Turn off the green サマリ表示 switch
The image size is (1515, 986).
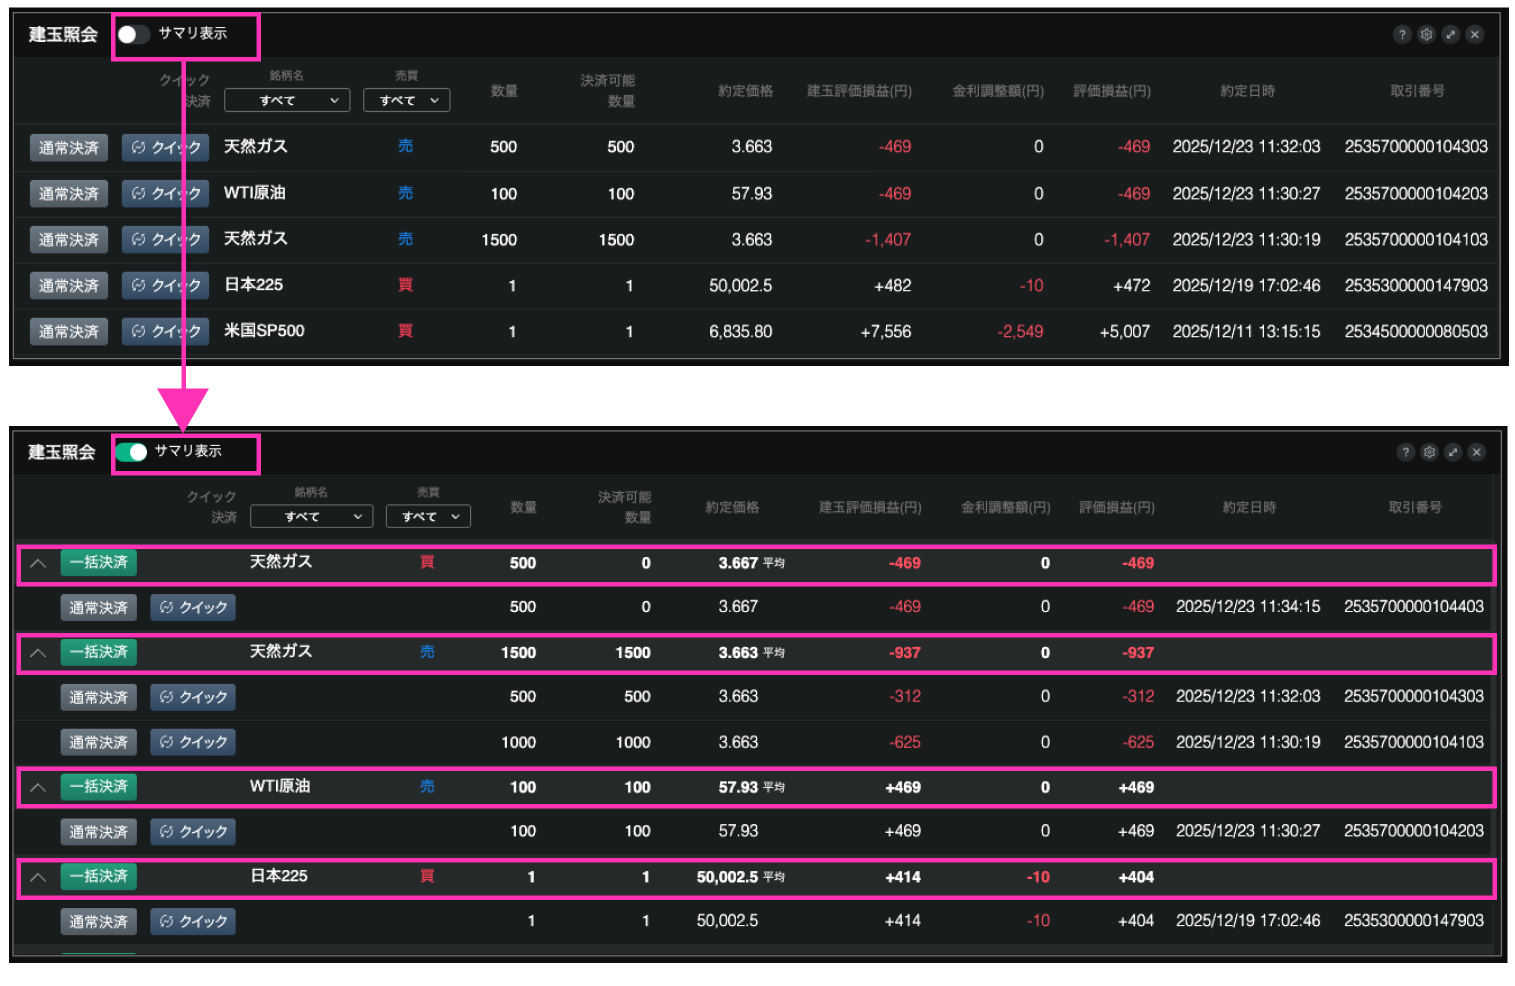click(x=131, y=452)
